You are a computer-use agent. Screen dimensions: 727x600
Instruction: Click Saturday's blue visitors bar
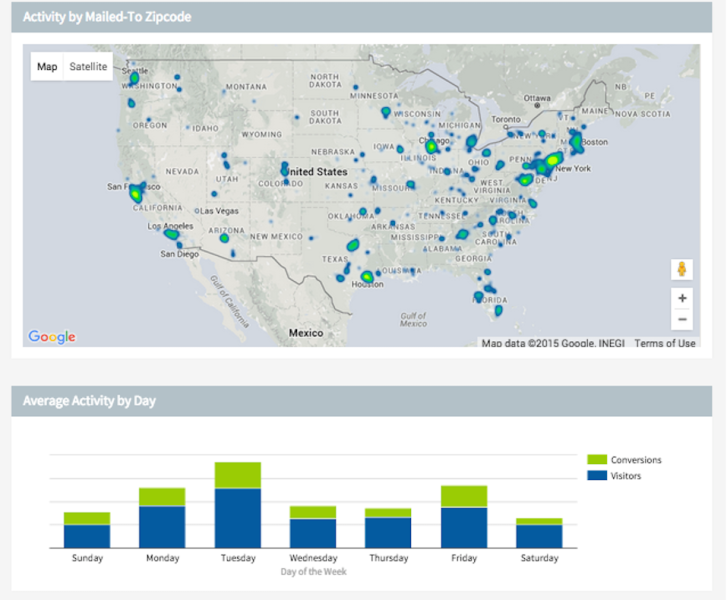[x=539, y=536]
